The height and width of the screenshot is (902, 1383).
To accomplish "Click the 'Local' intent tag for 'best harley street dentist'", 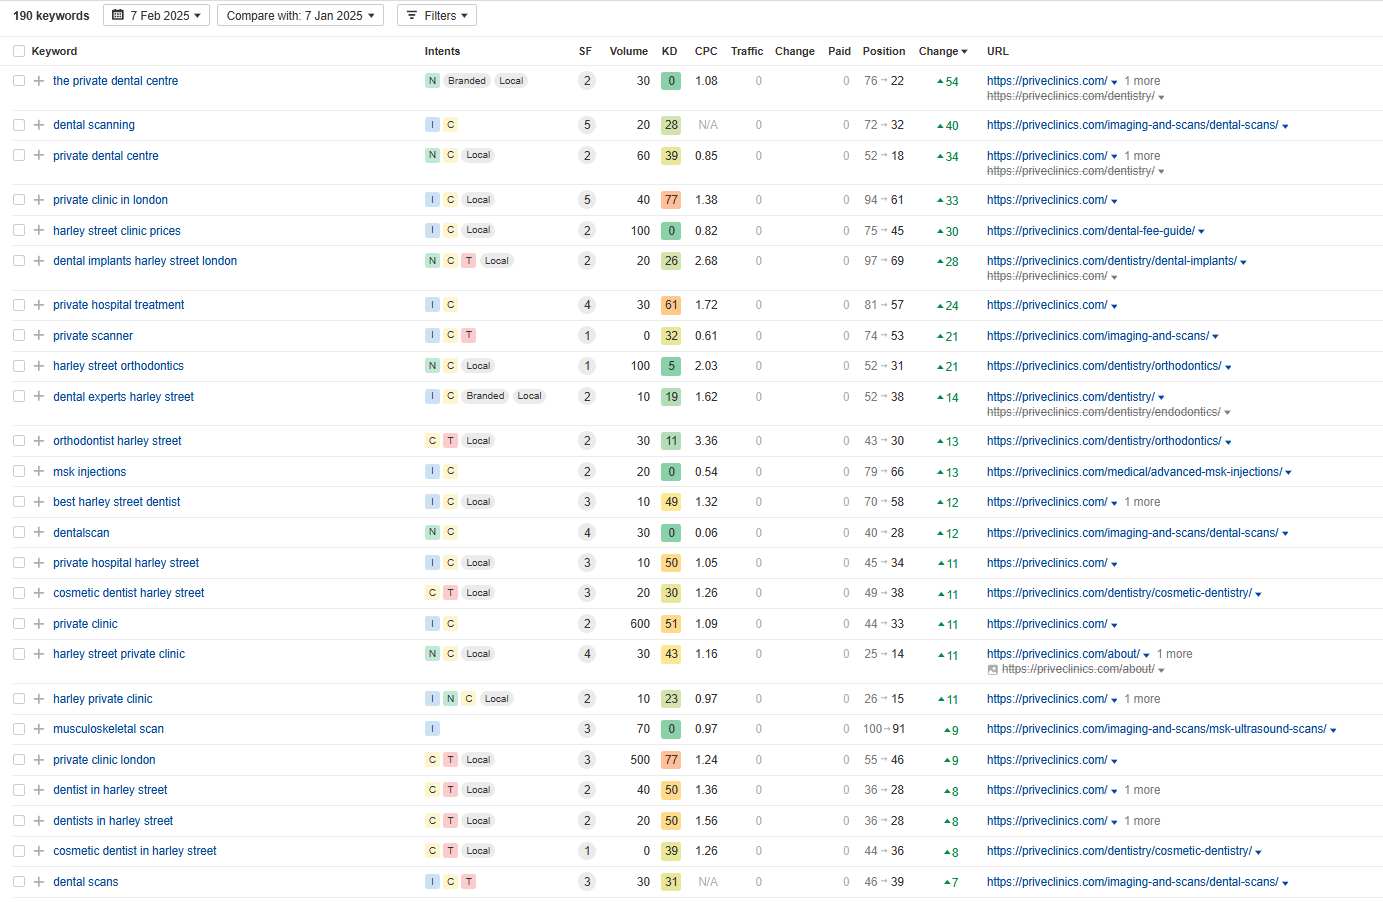I will pos(478,502).
